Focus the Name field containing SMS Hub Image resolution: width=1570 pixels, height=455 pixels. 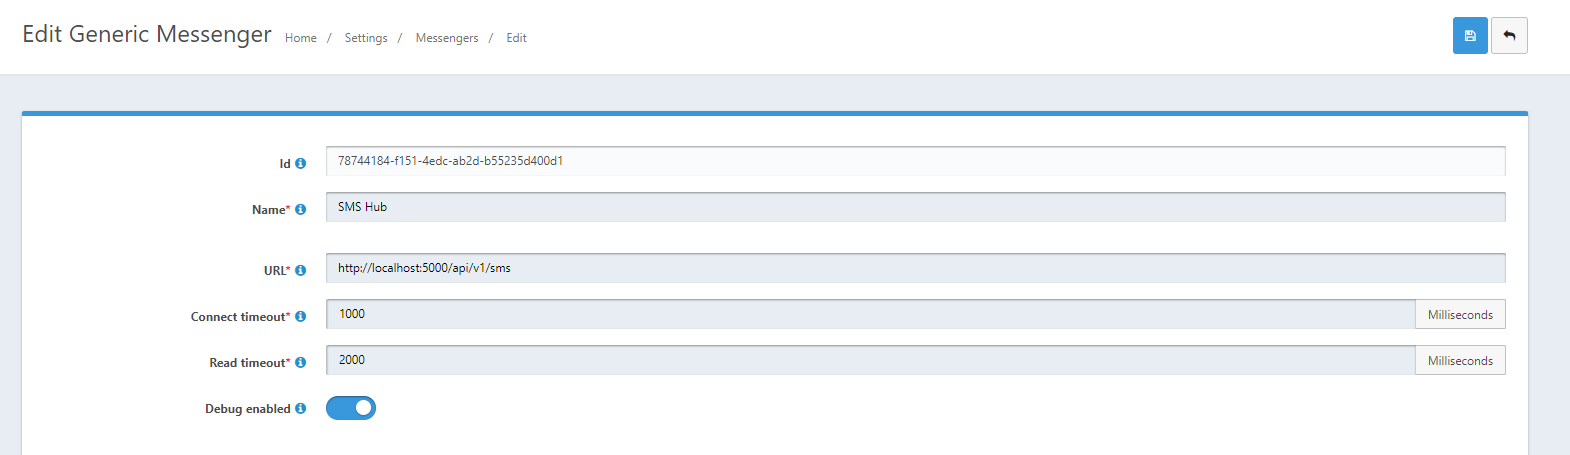tap(915, 207)
